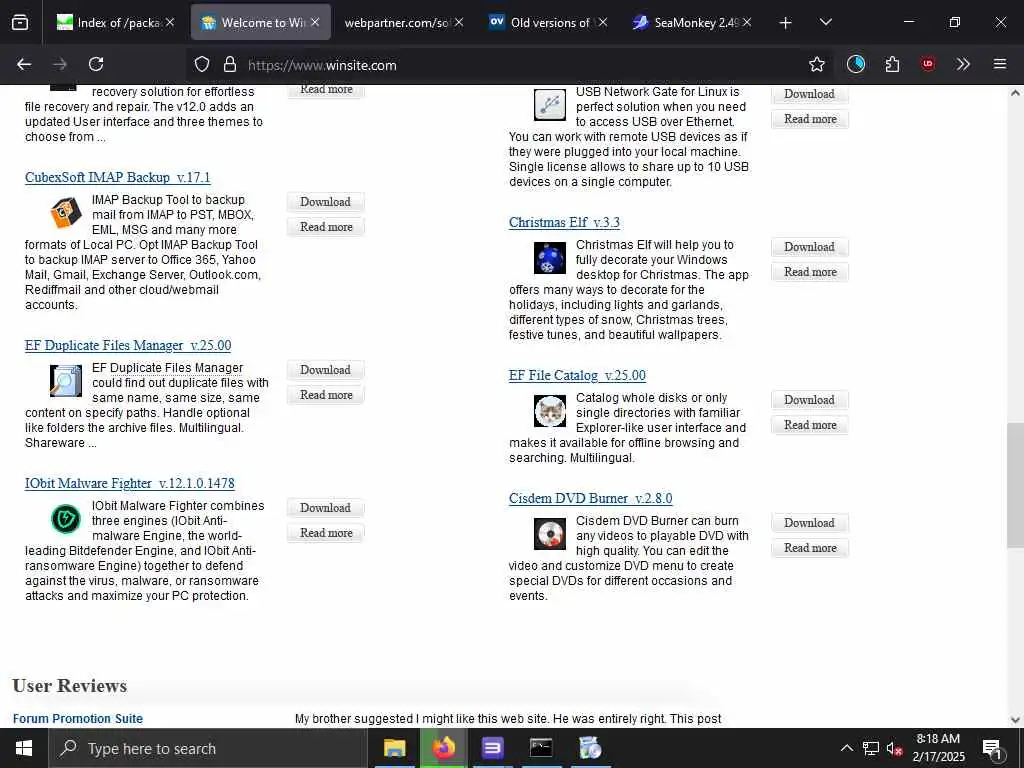Open the Firefox hamburger menu
This screenshot has width=1024, height=768.
tap(1000, 64)
